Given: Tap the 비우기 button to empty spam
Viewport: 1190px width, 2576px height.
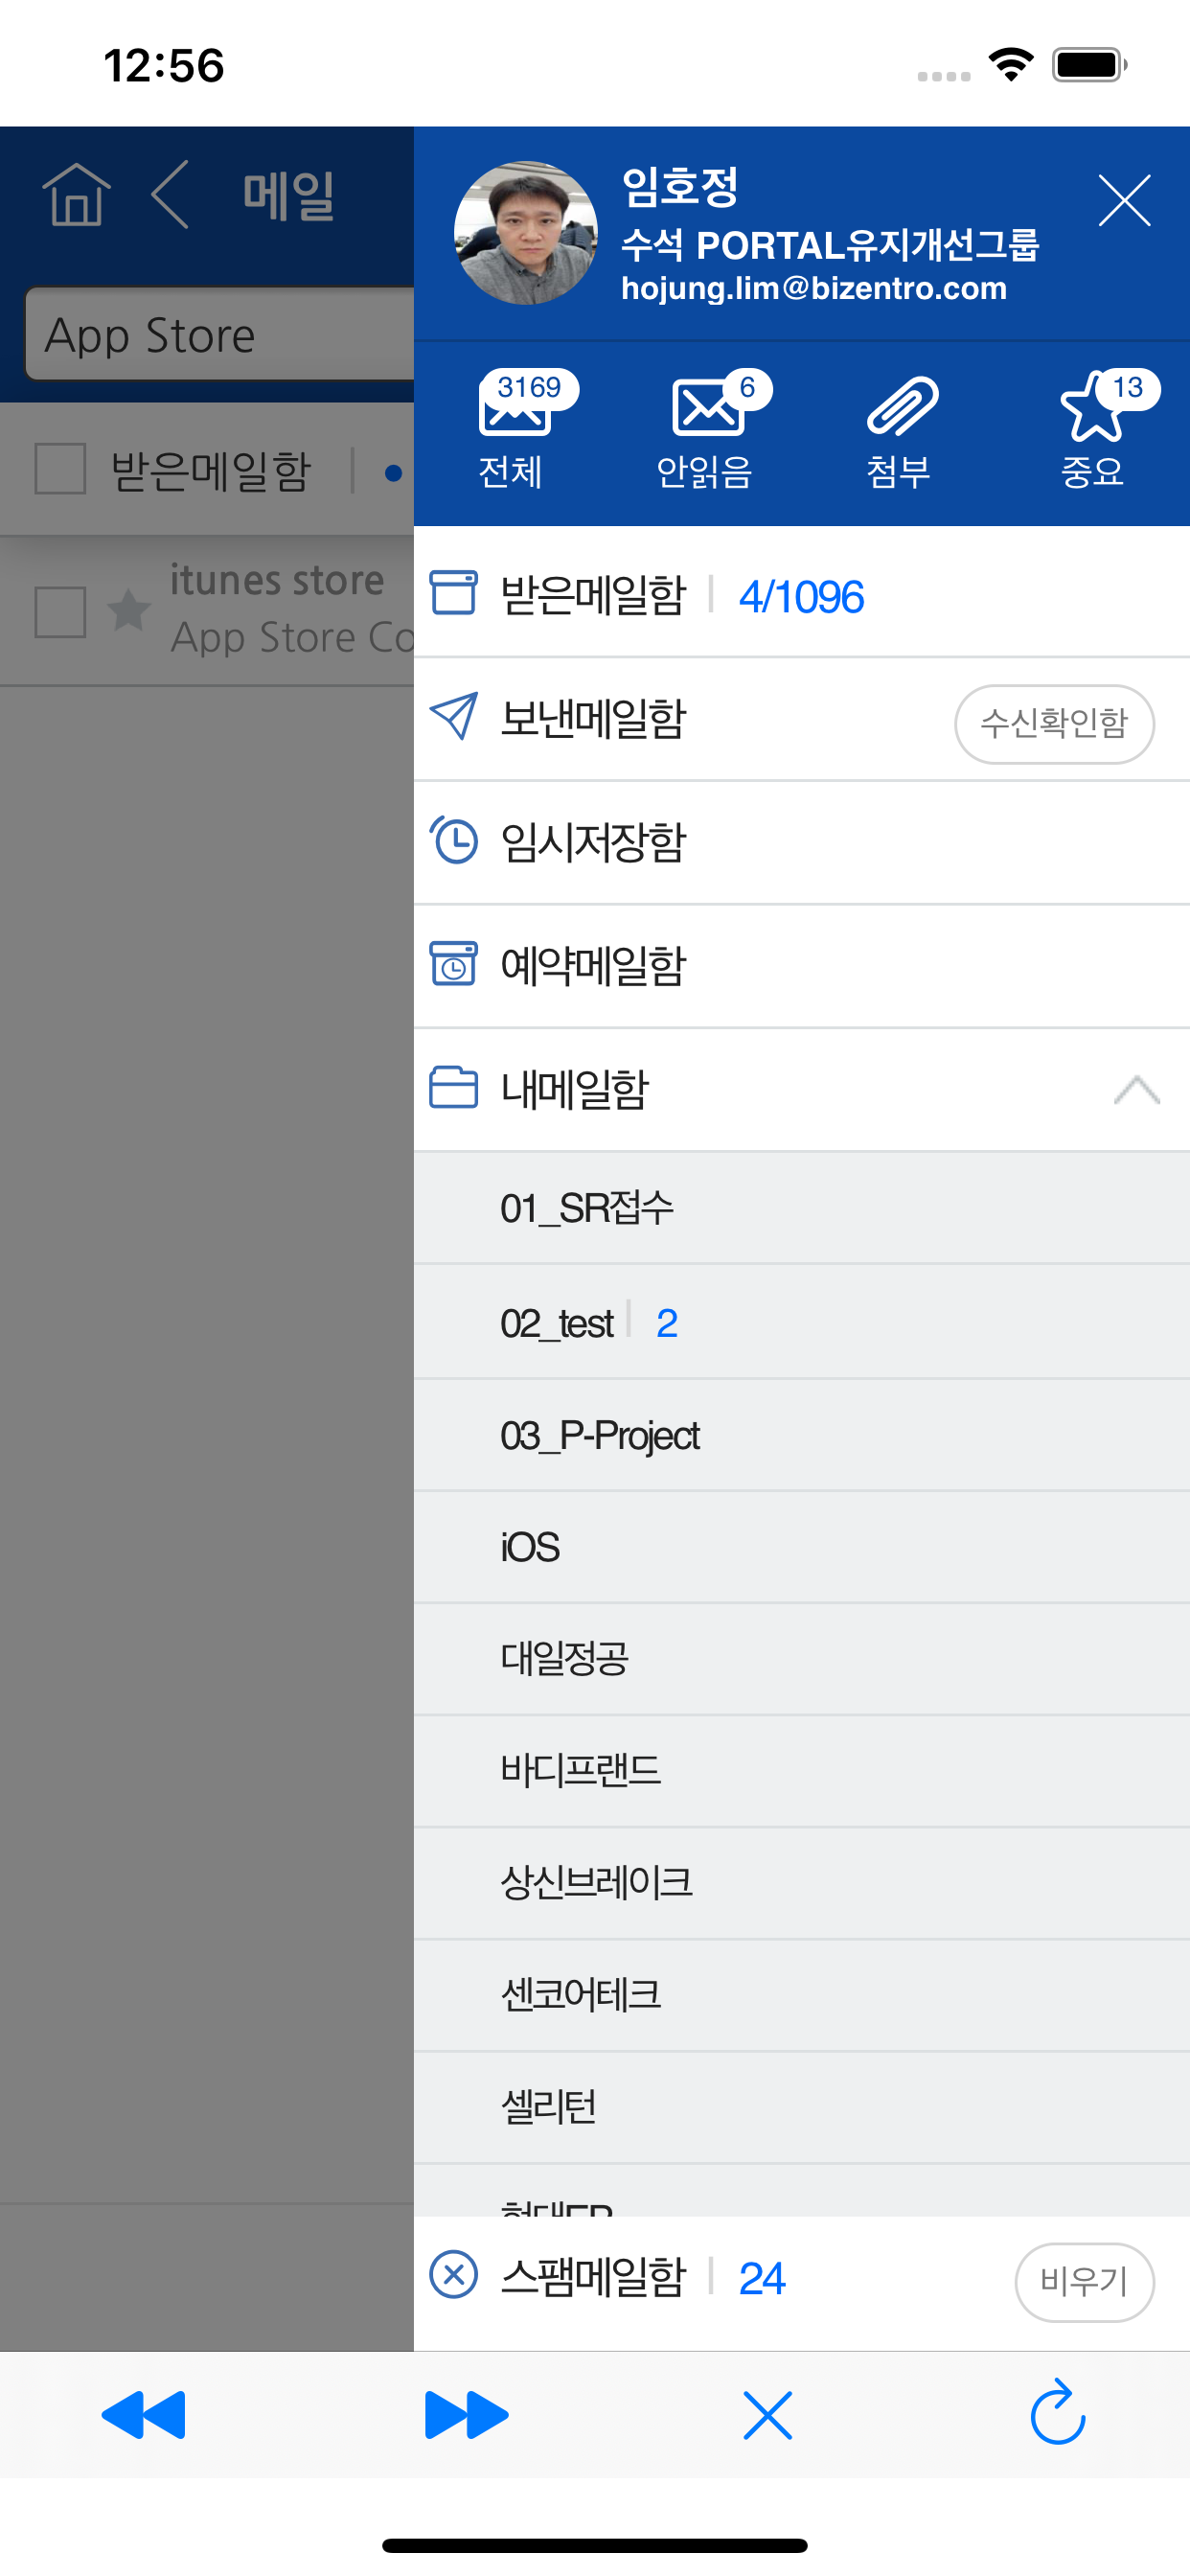Looking at the screenshot, I should 1084,2281.
